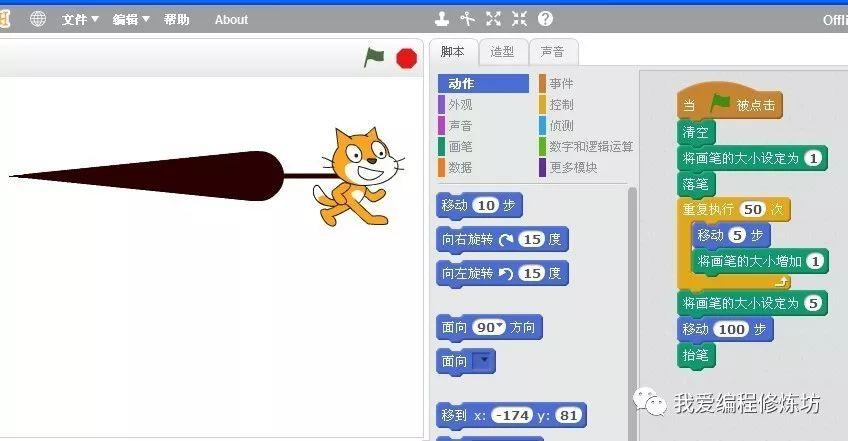Screen dimensions: 848x441
Task: Edit the 50 repeat count field
Action: [x=753, y=209]
